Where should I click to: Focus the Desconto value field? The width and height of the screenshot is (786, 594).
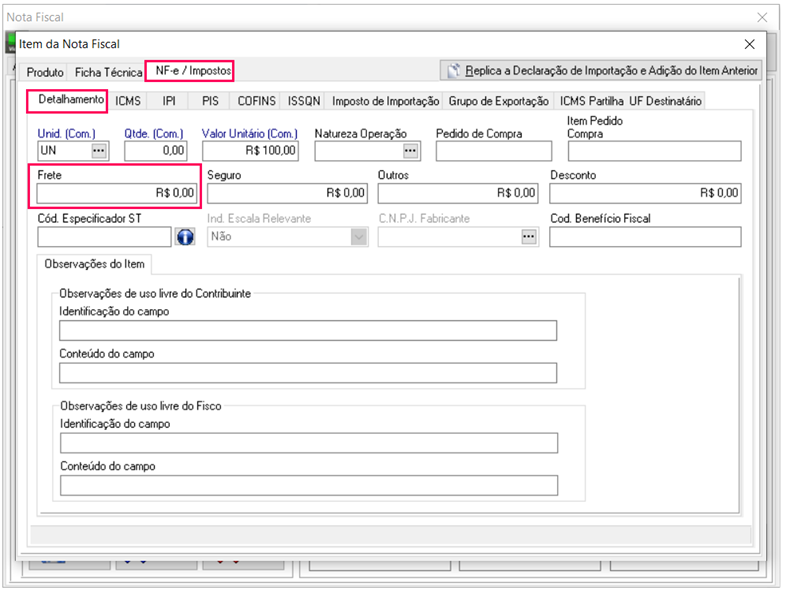click(645, 193)
